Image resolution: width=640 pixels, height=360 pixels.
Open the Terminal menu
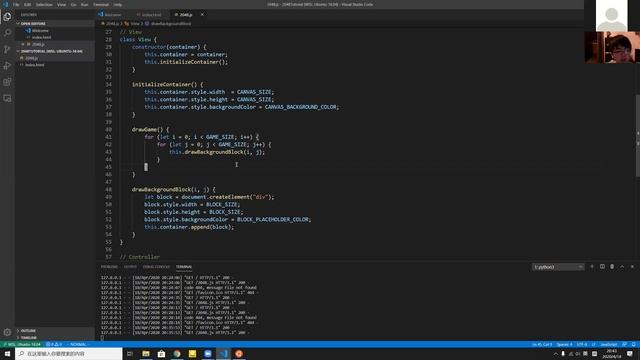(101, 4)
